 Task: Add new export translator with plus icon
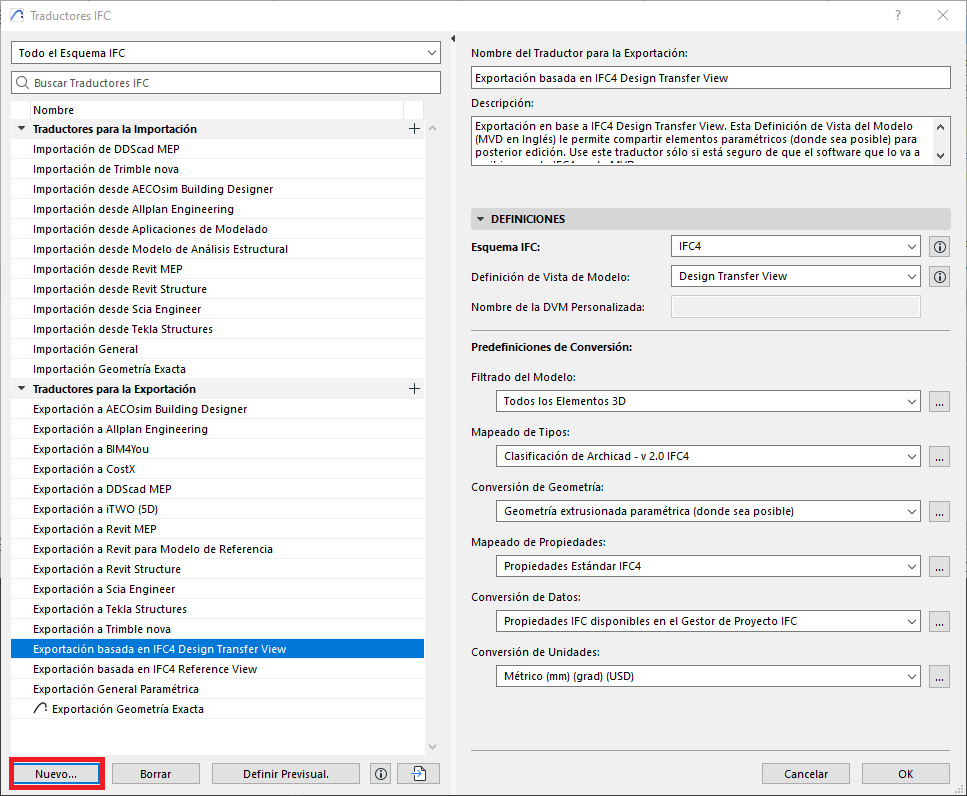414,389
